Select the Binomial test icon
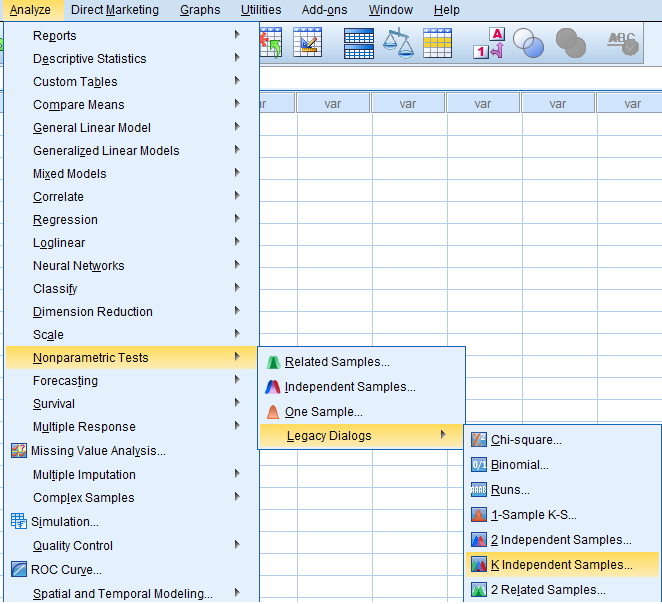 pyautogui.click(x=479, y=465)
